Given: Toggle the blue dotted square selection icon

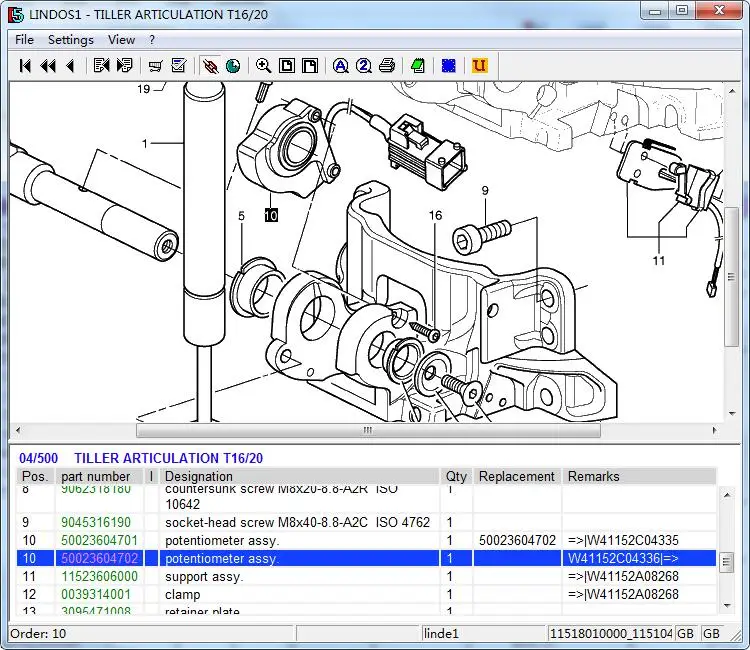Looking at the screenshot, I should coord(449,66).
